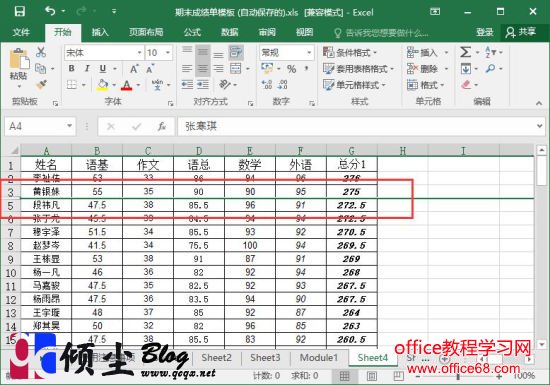Toggle Bold formatting

(x=72, y=68)
